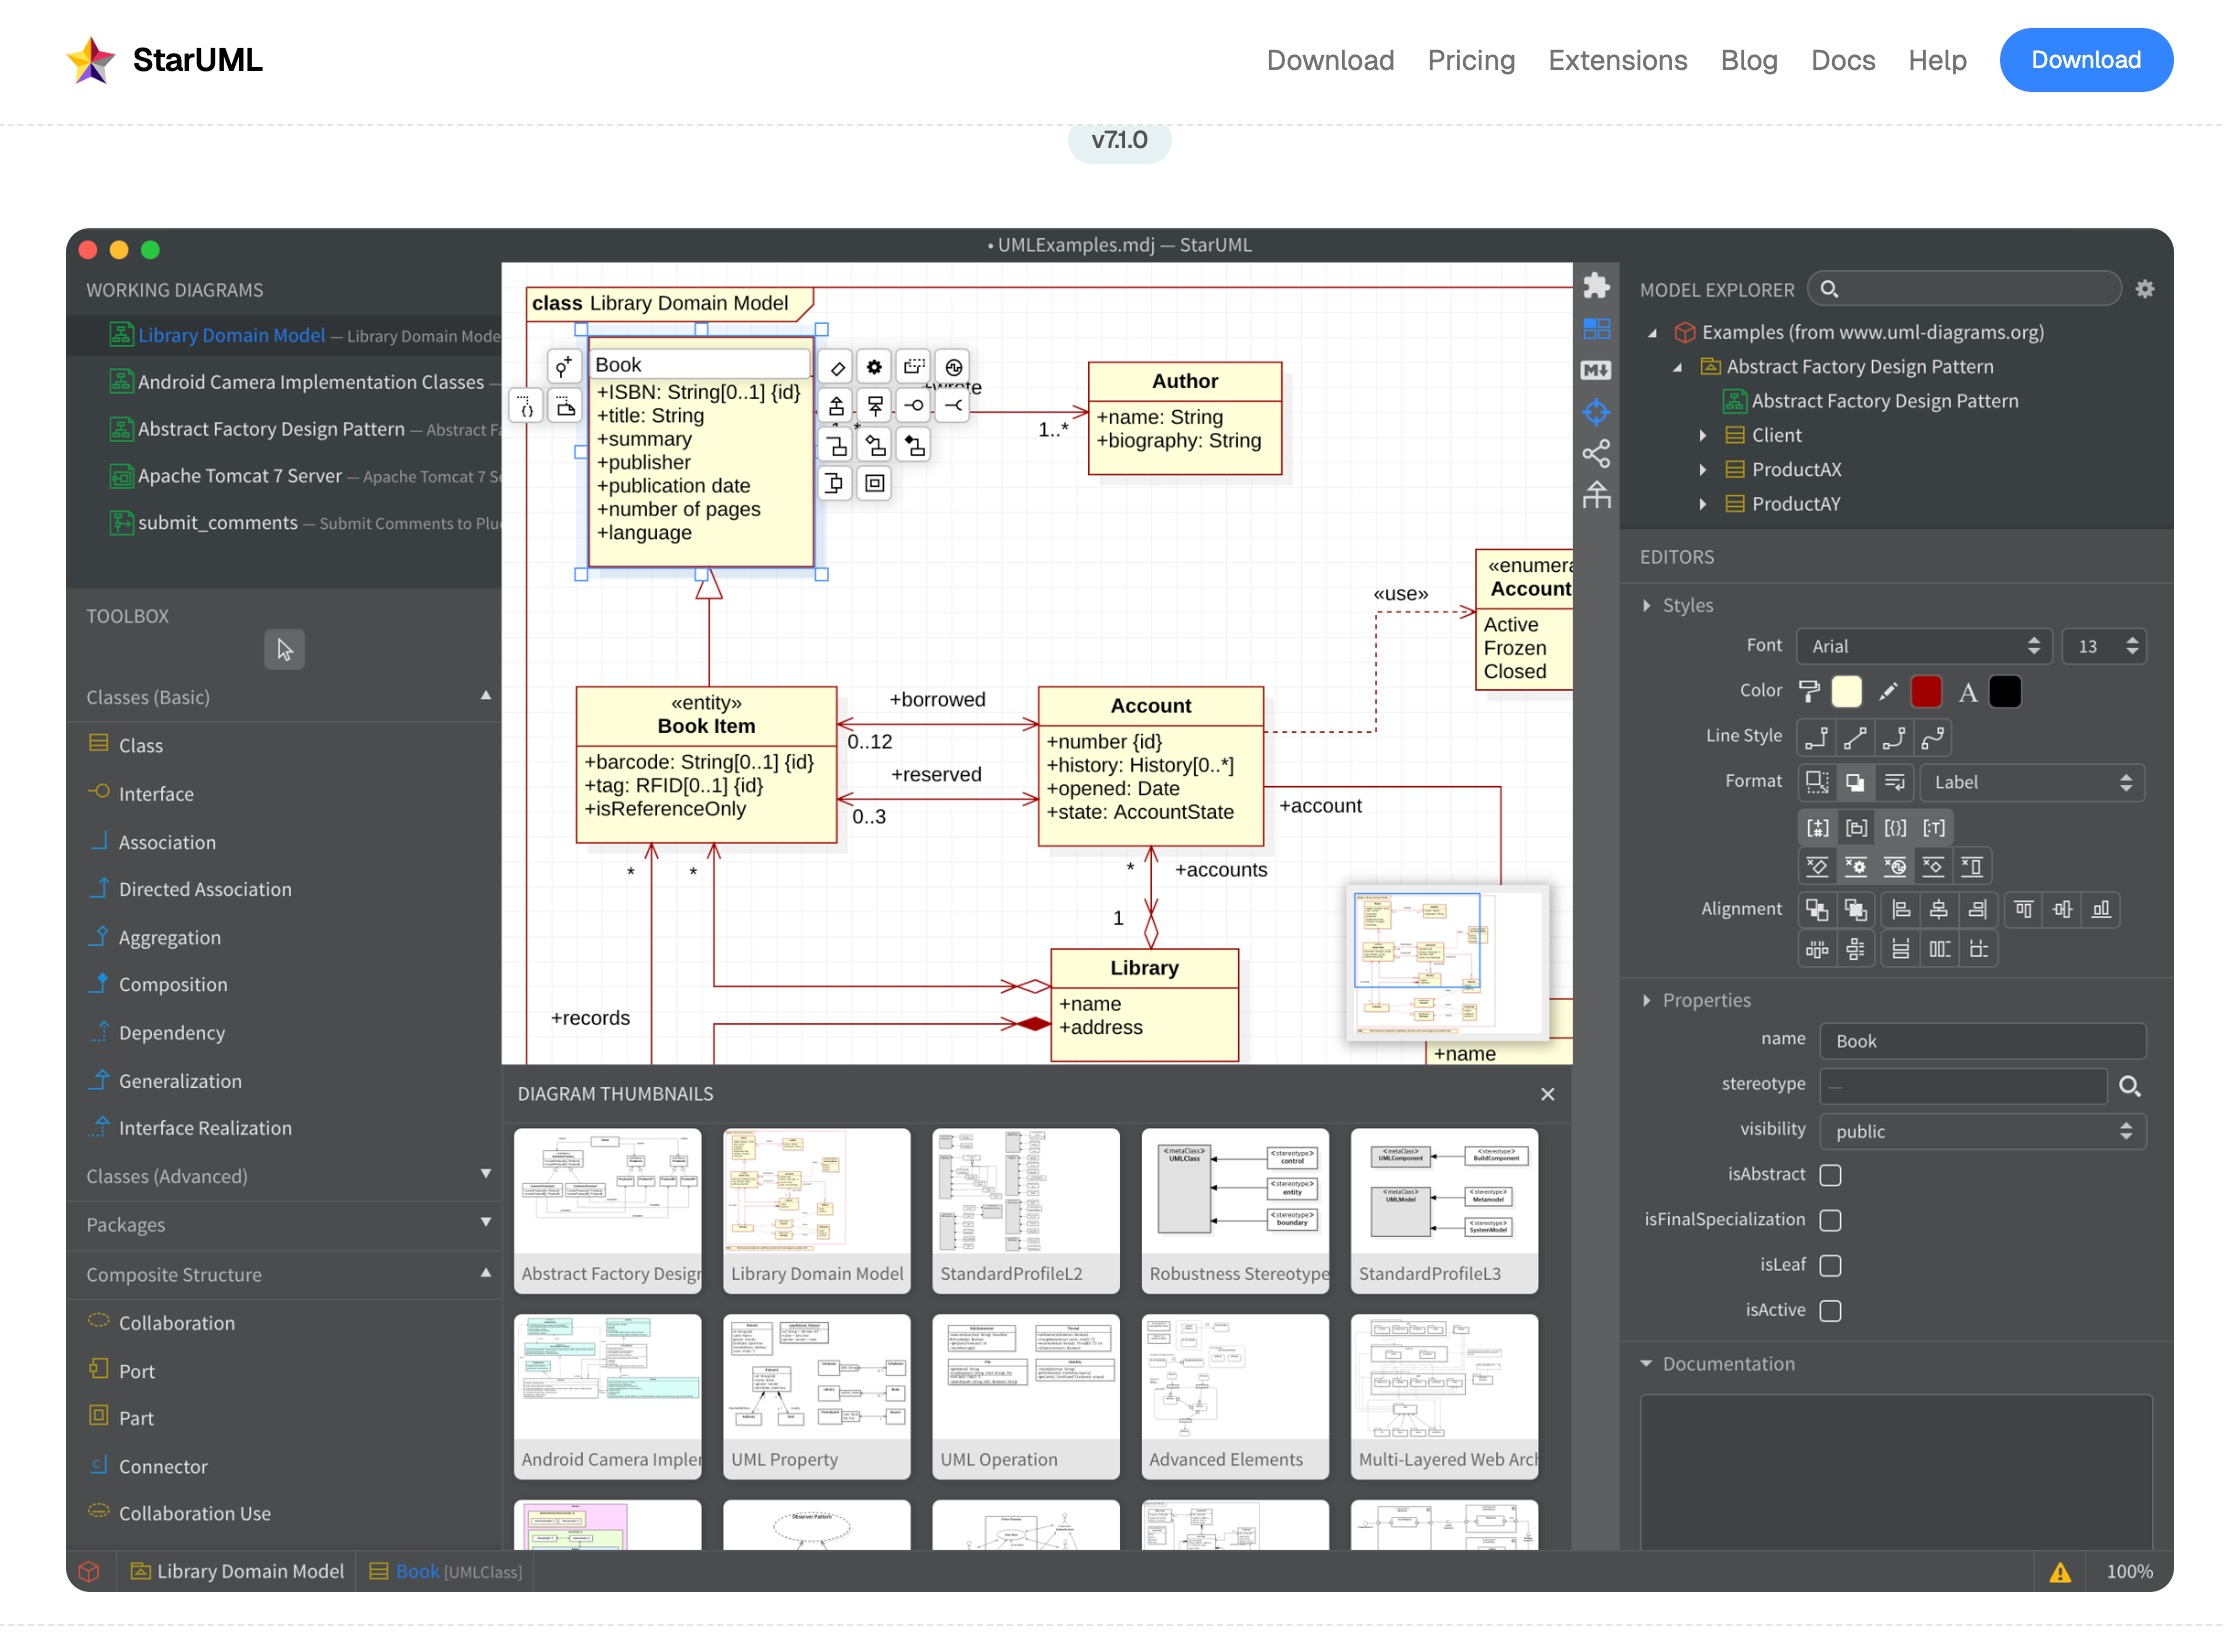Click the Download text link in navigation

pos(1330,60)
